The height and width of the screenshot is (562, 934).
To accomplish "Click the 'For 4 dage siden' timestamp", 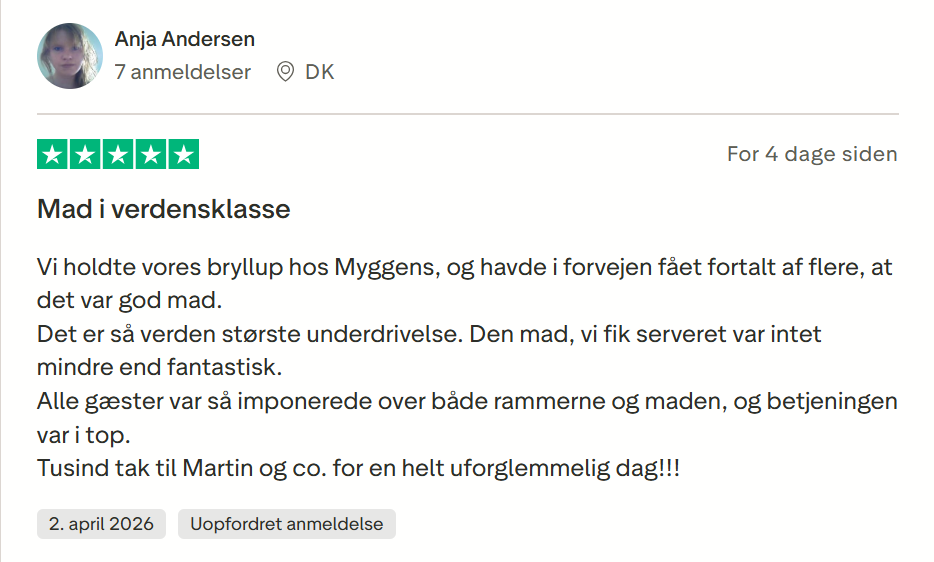I will click(x=812, y=154).
